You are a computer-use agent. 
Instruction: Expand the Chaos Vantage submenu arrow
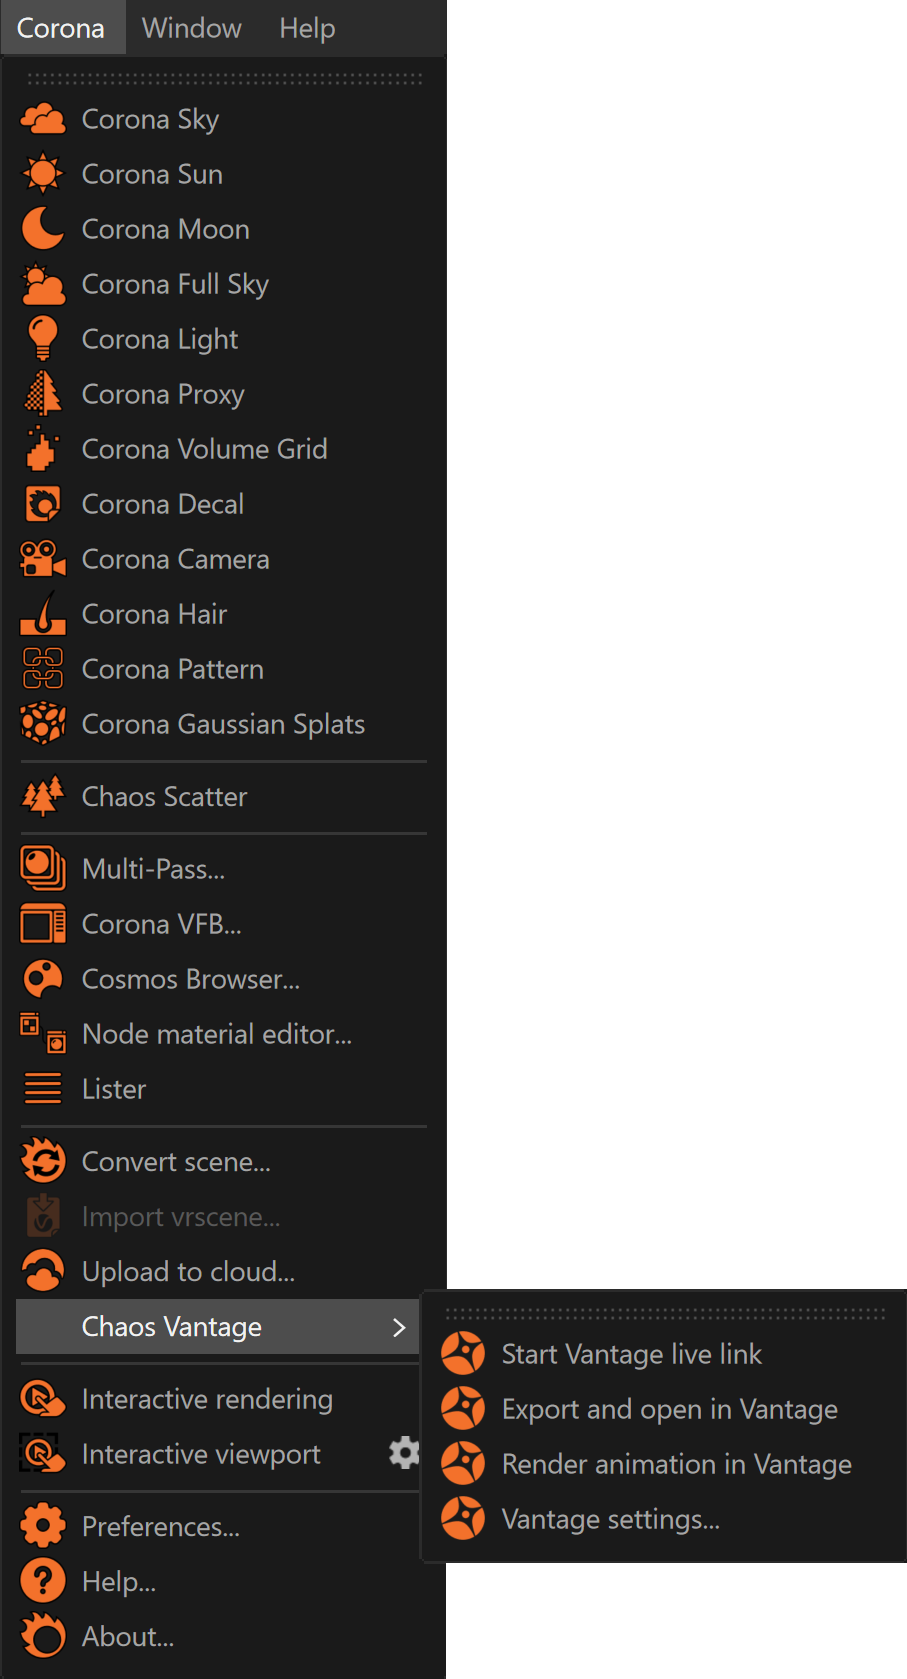click(399, 1327)
